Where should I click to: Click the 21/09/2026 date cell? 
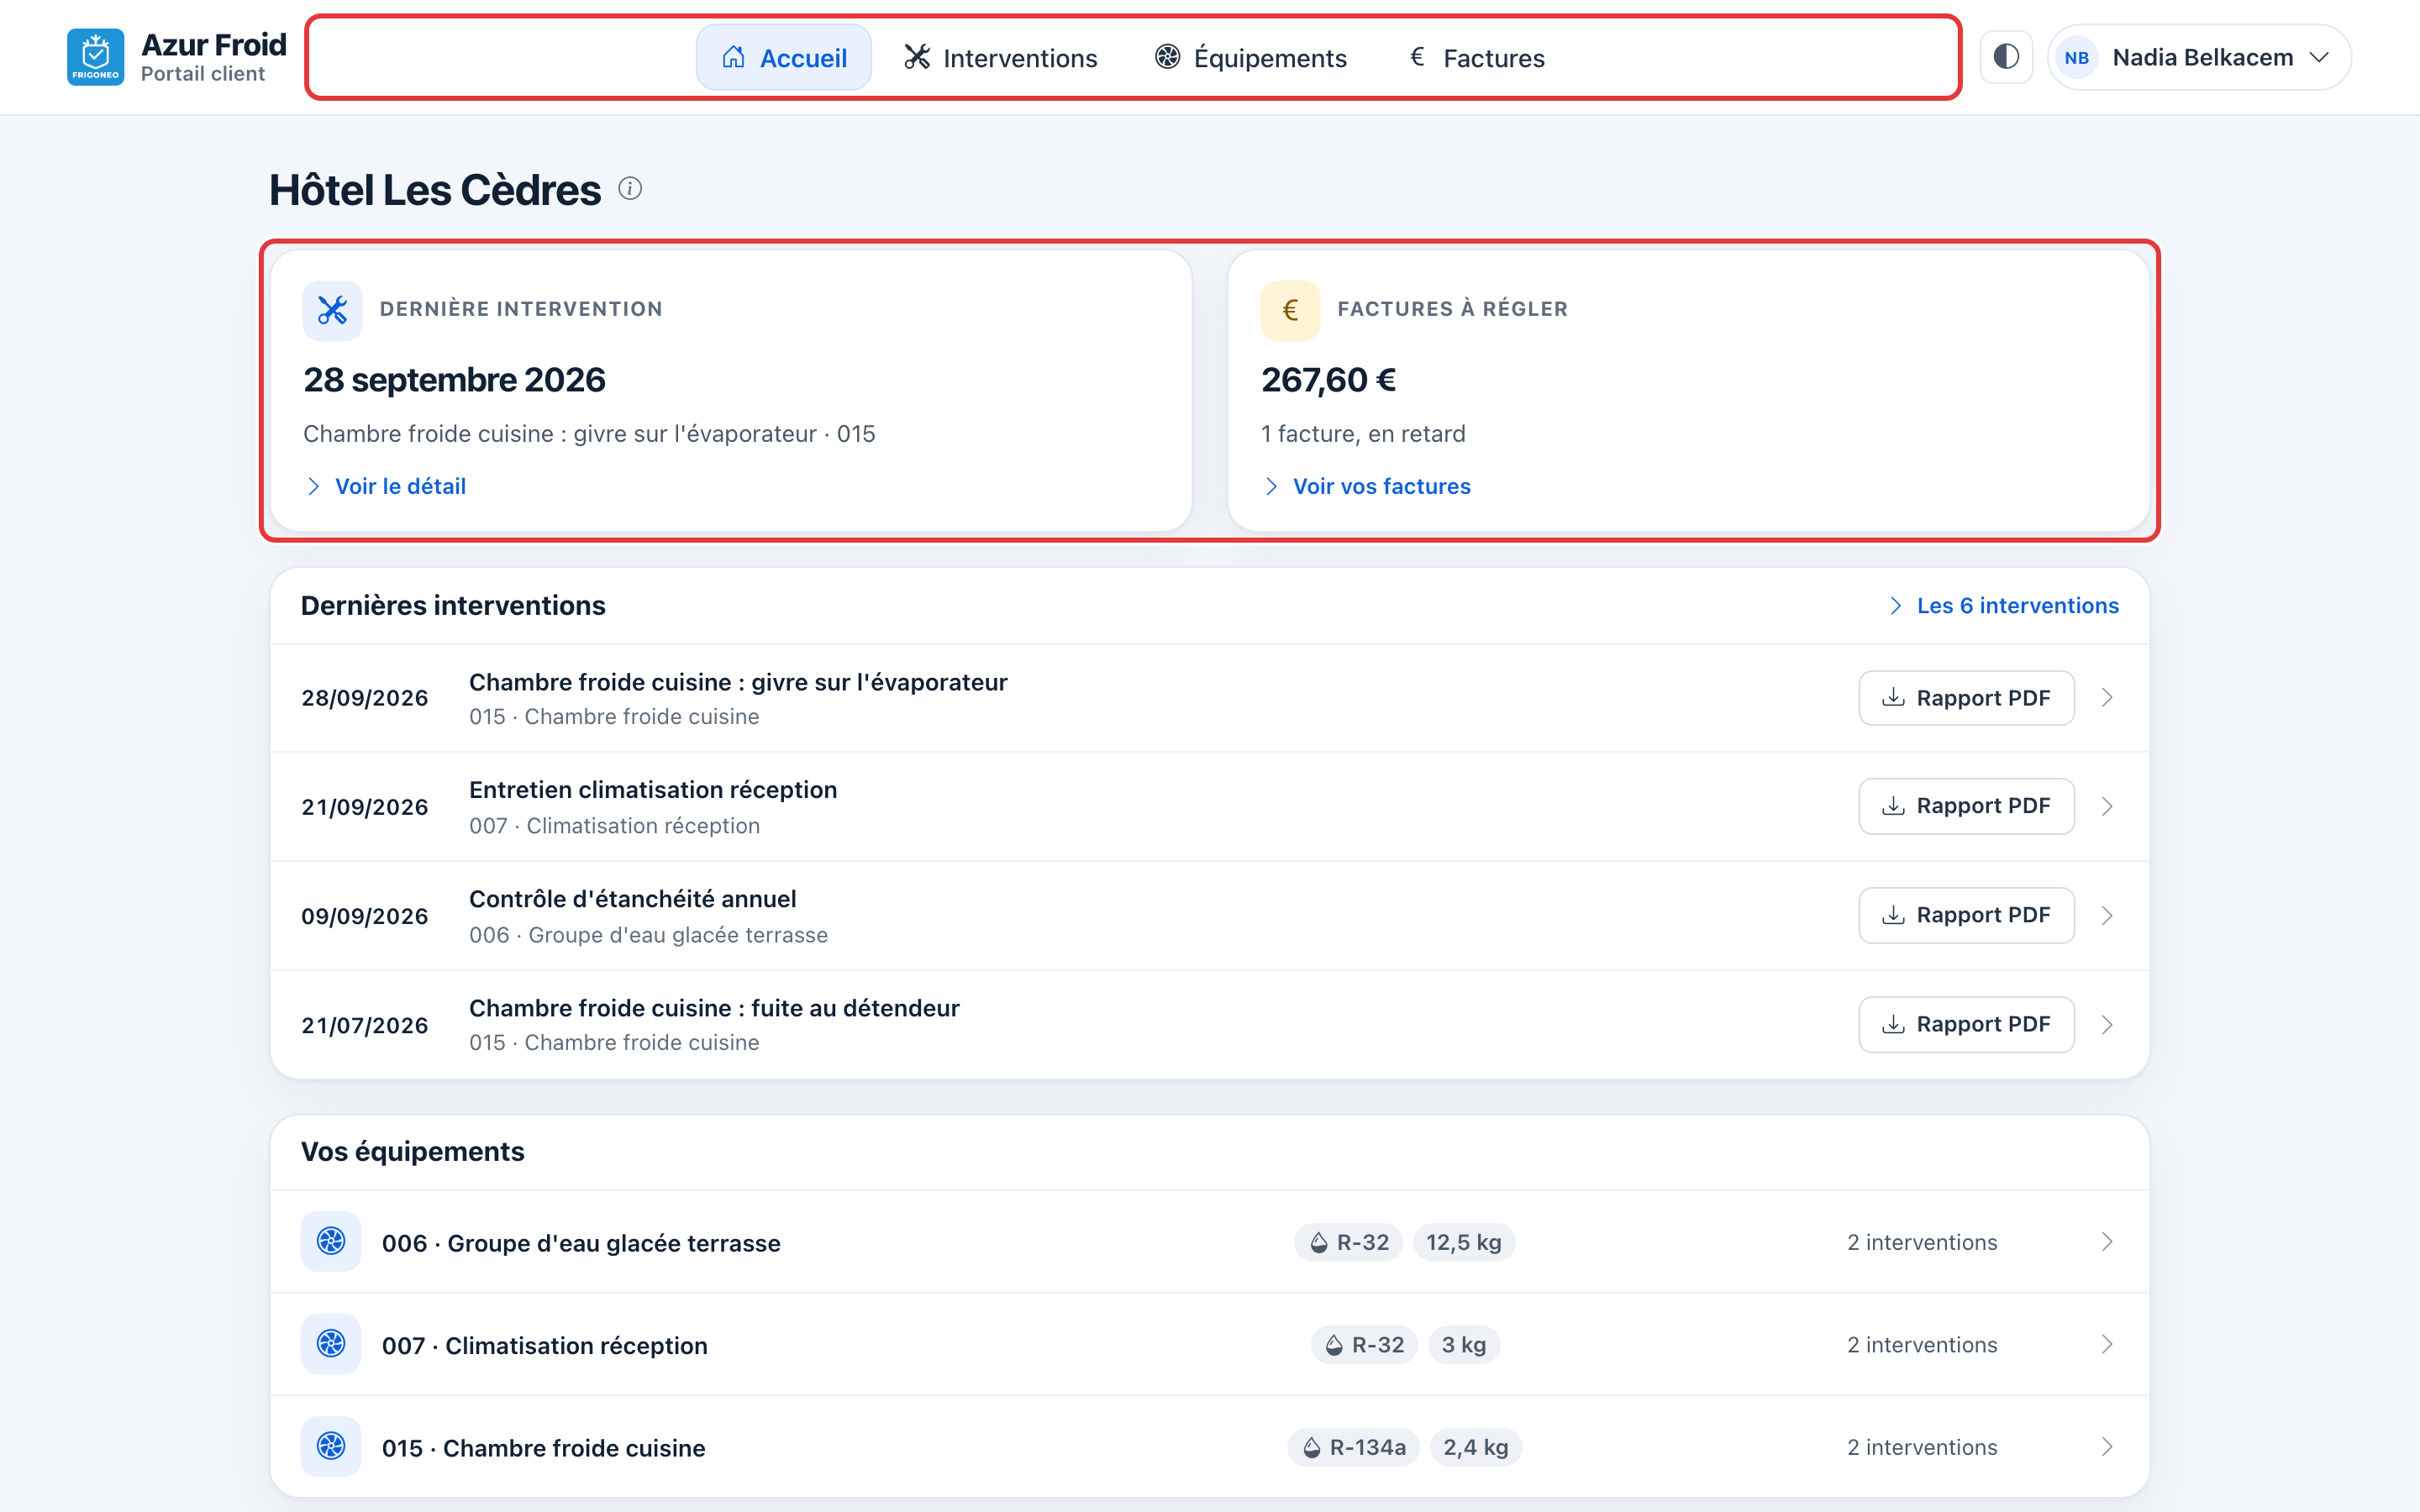tap(365, 807)
